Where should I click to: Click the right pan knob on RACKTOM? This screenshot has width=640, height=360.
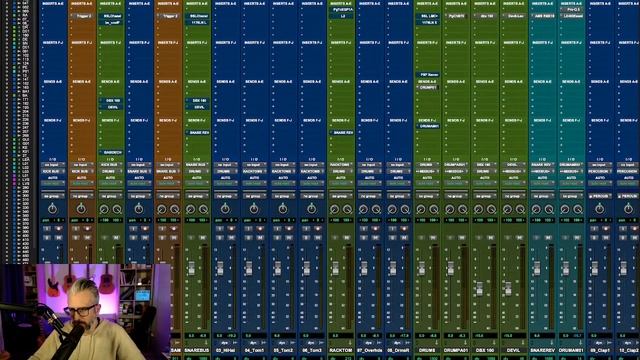pyautogui.click(x=347, y=209)
